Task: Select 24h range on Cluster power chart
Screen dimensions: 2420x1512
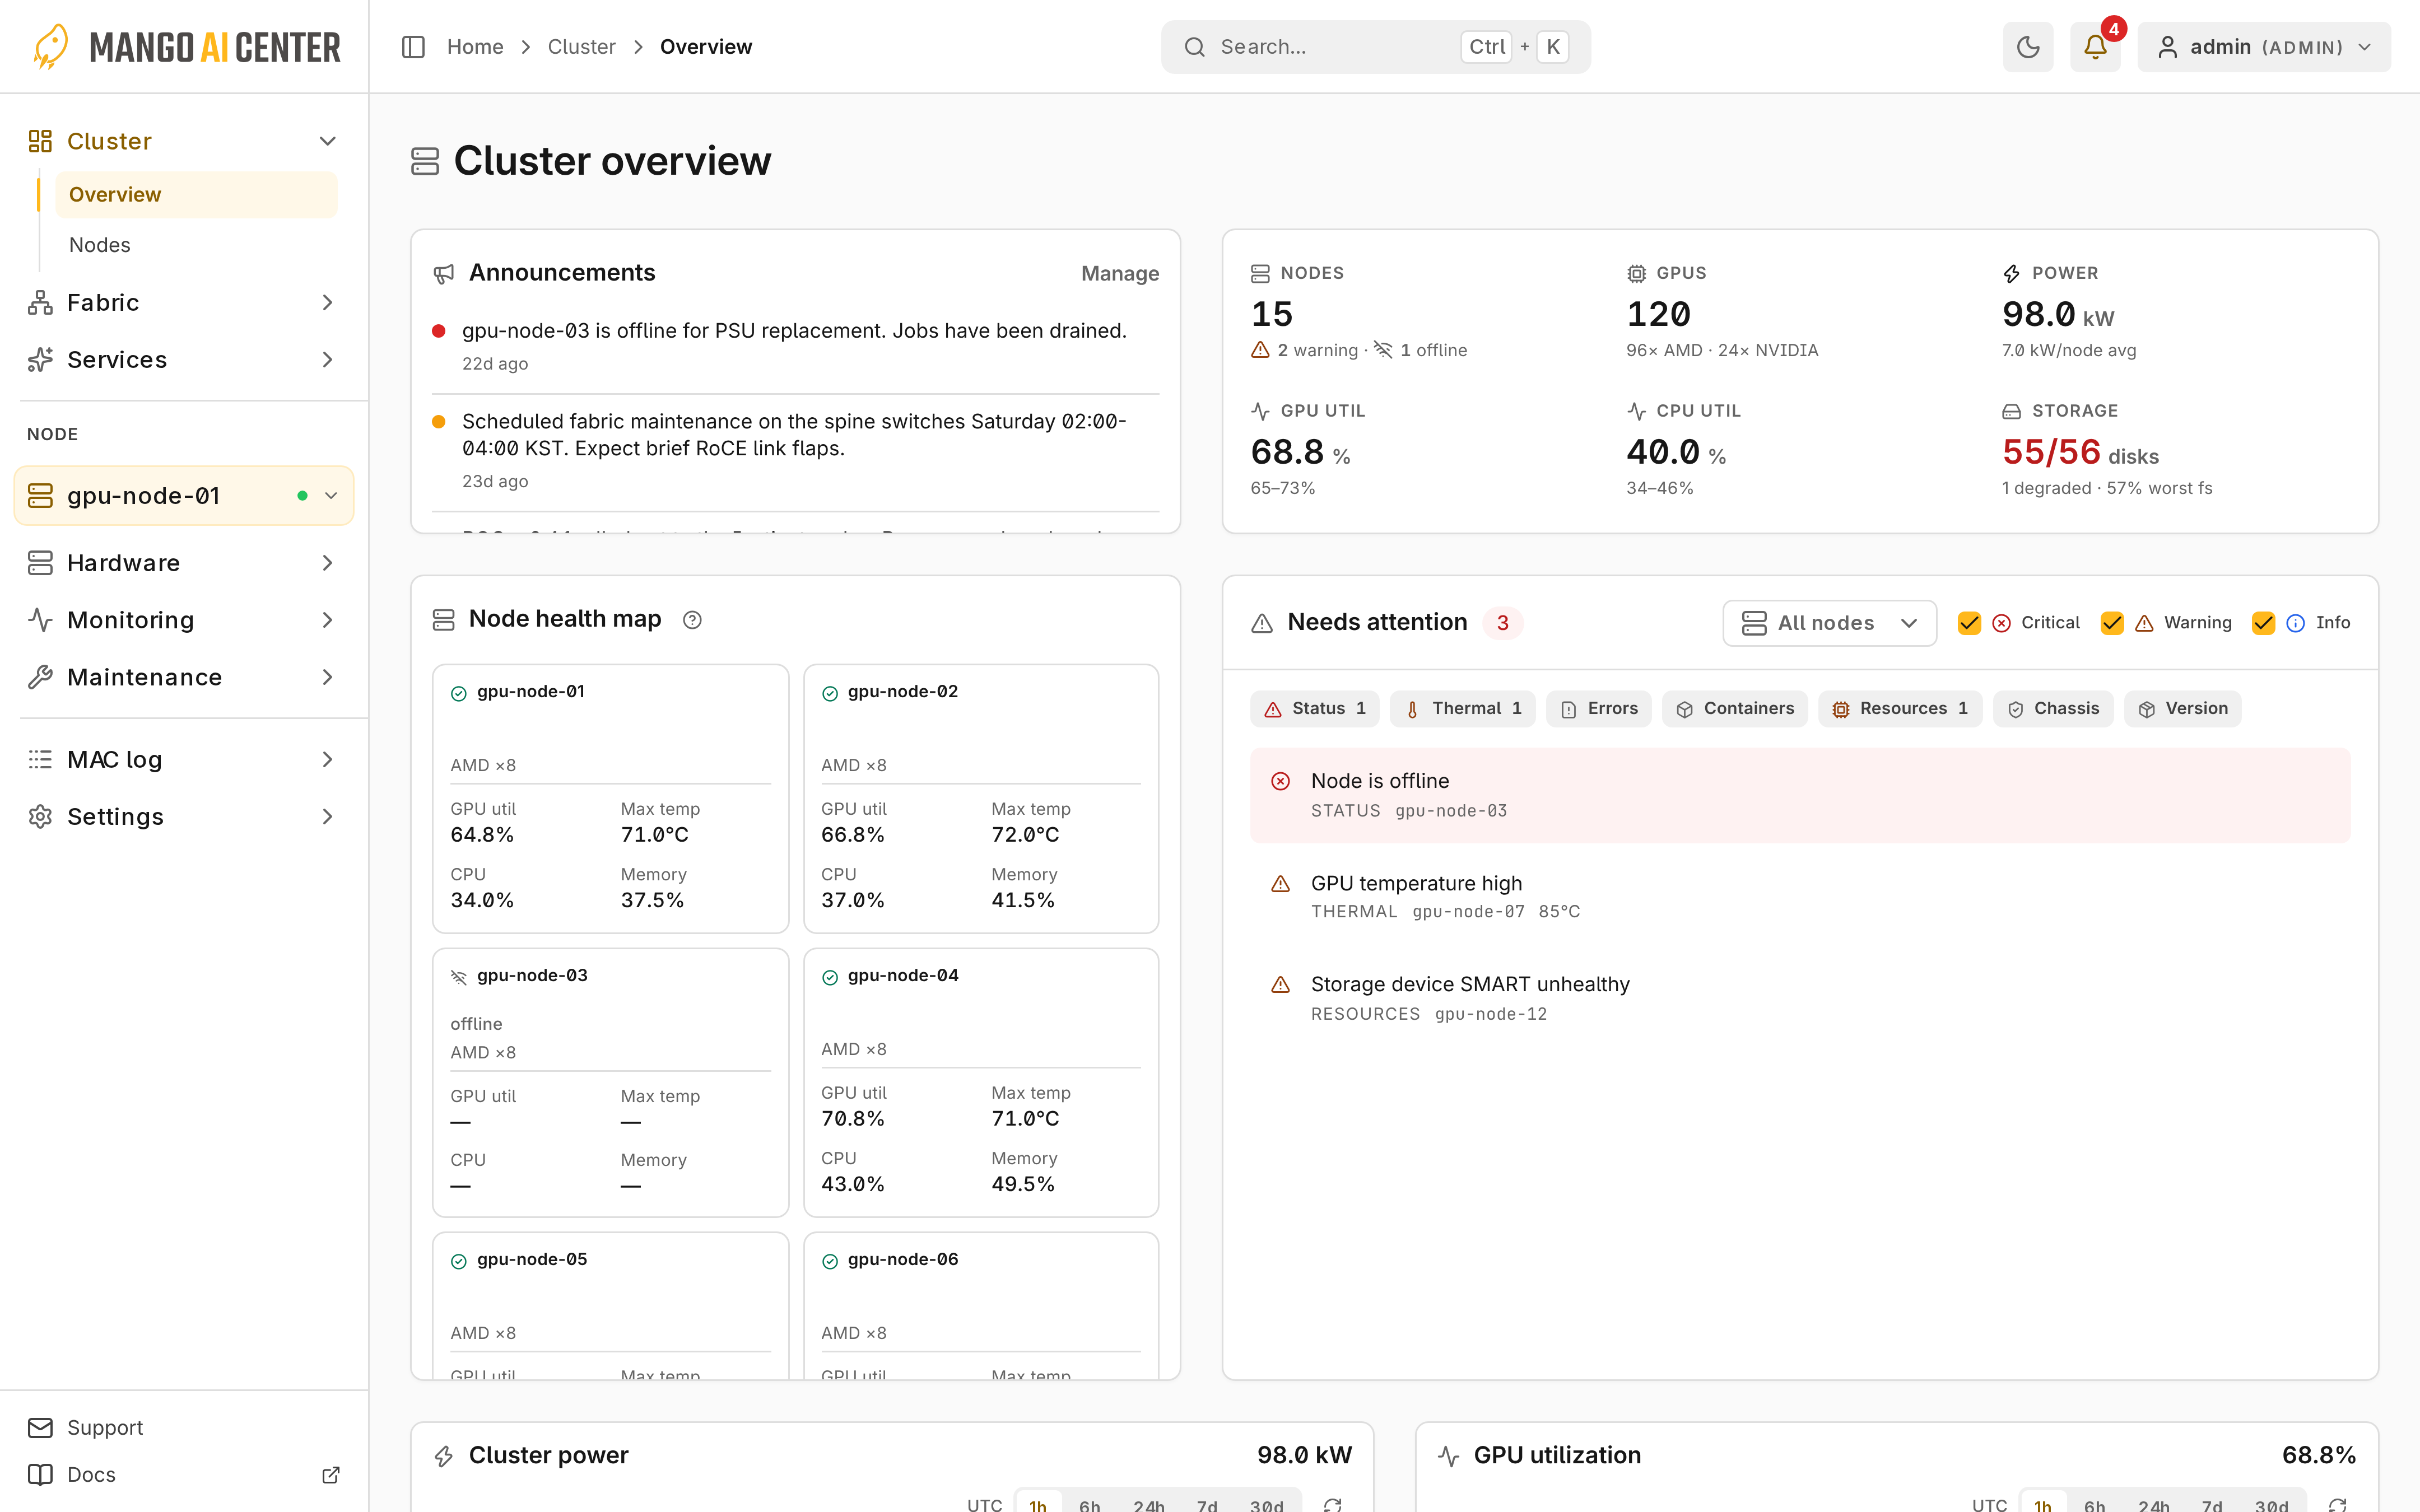Action: (1148, 1505)
